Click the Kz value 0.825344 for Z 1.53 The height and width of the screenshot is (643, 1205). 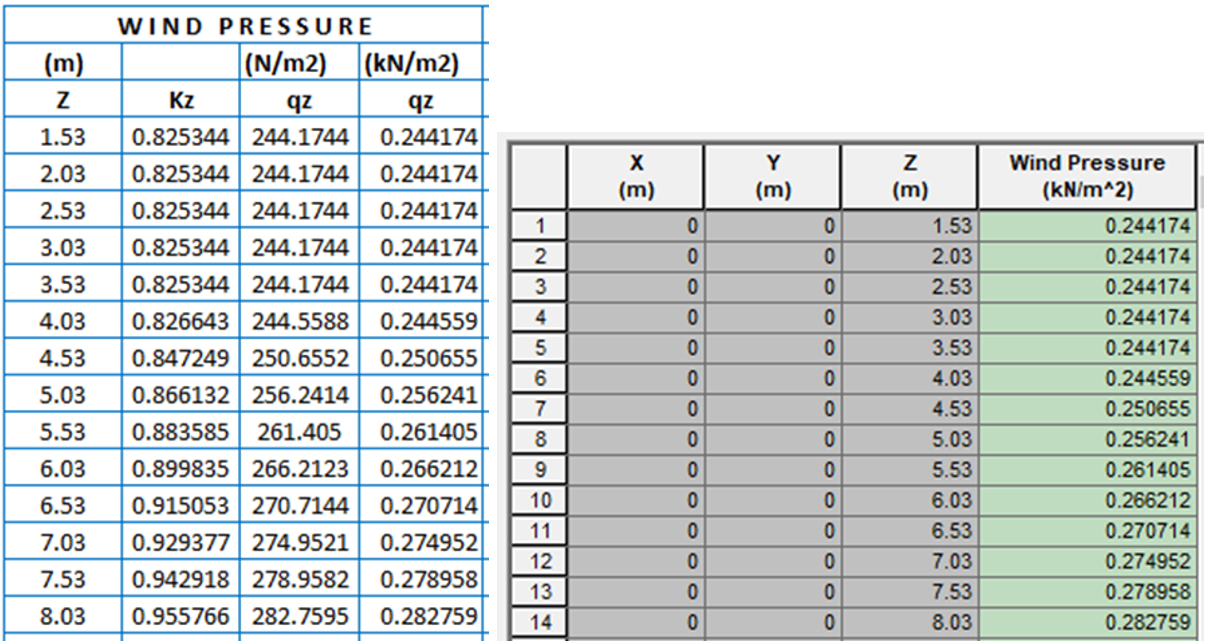(178, 134)
